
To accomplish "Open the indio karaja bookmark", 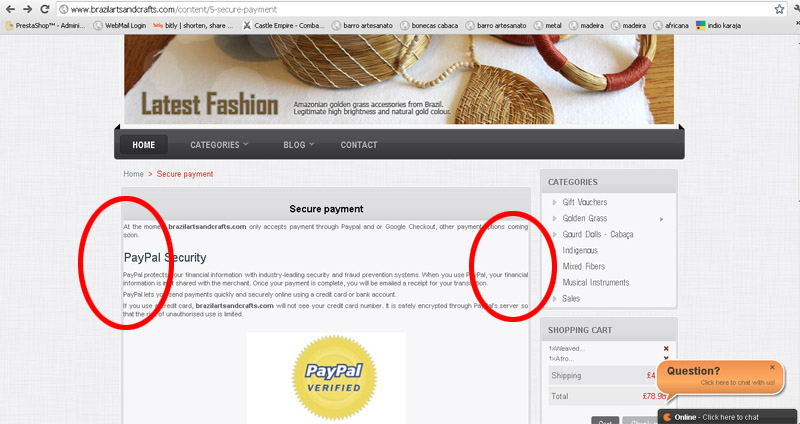I will tap(718, 25).
